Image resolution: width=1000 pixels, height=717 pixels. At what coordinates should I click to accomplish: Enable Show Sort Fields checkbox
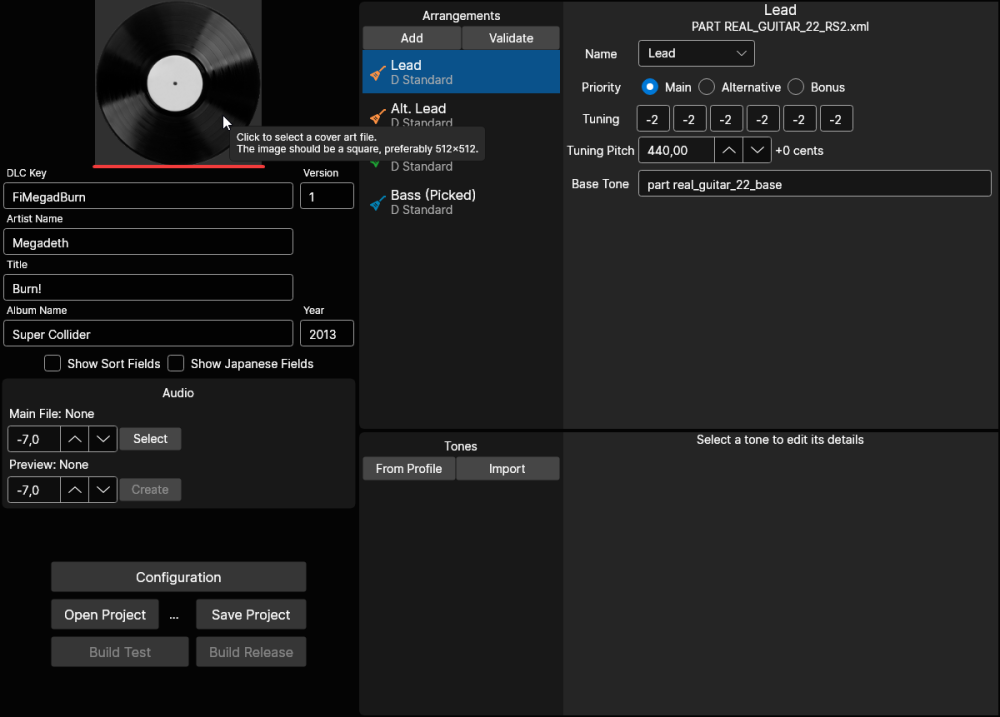click(x=53, y=363)
